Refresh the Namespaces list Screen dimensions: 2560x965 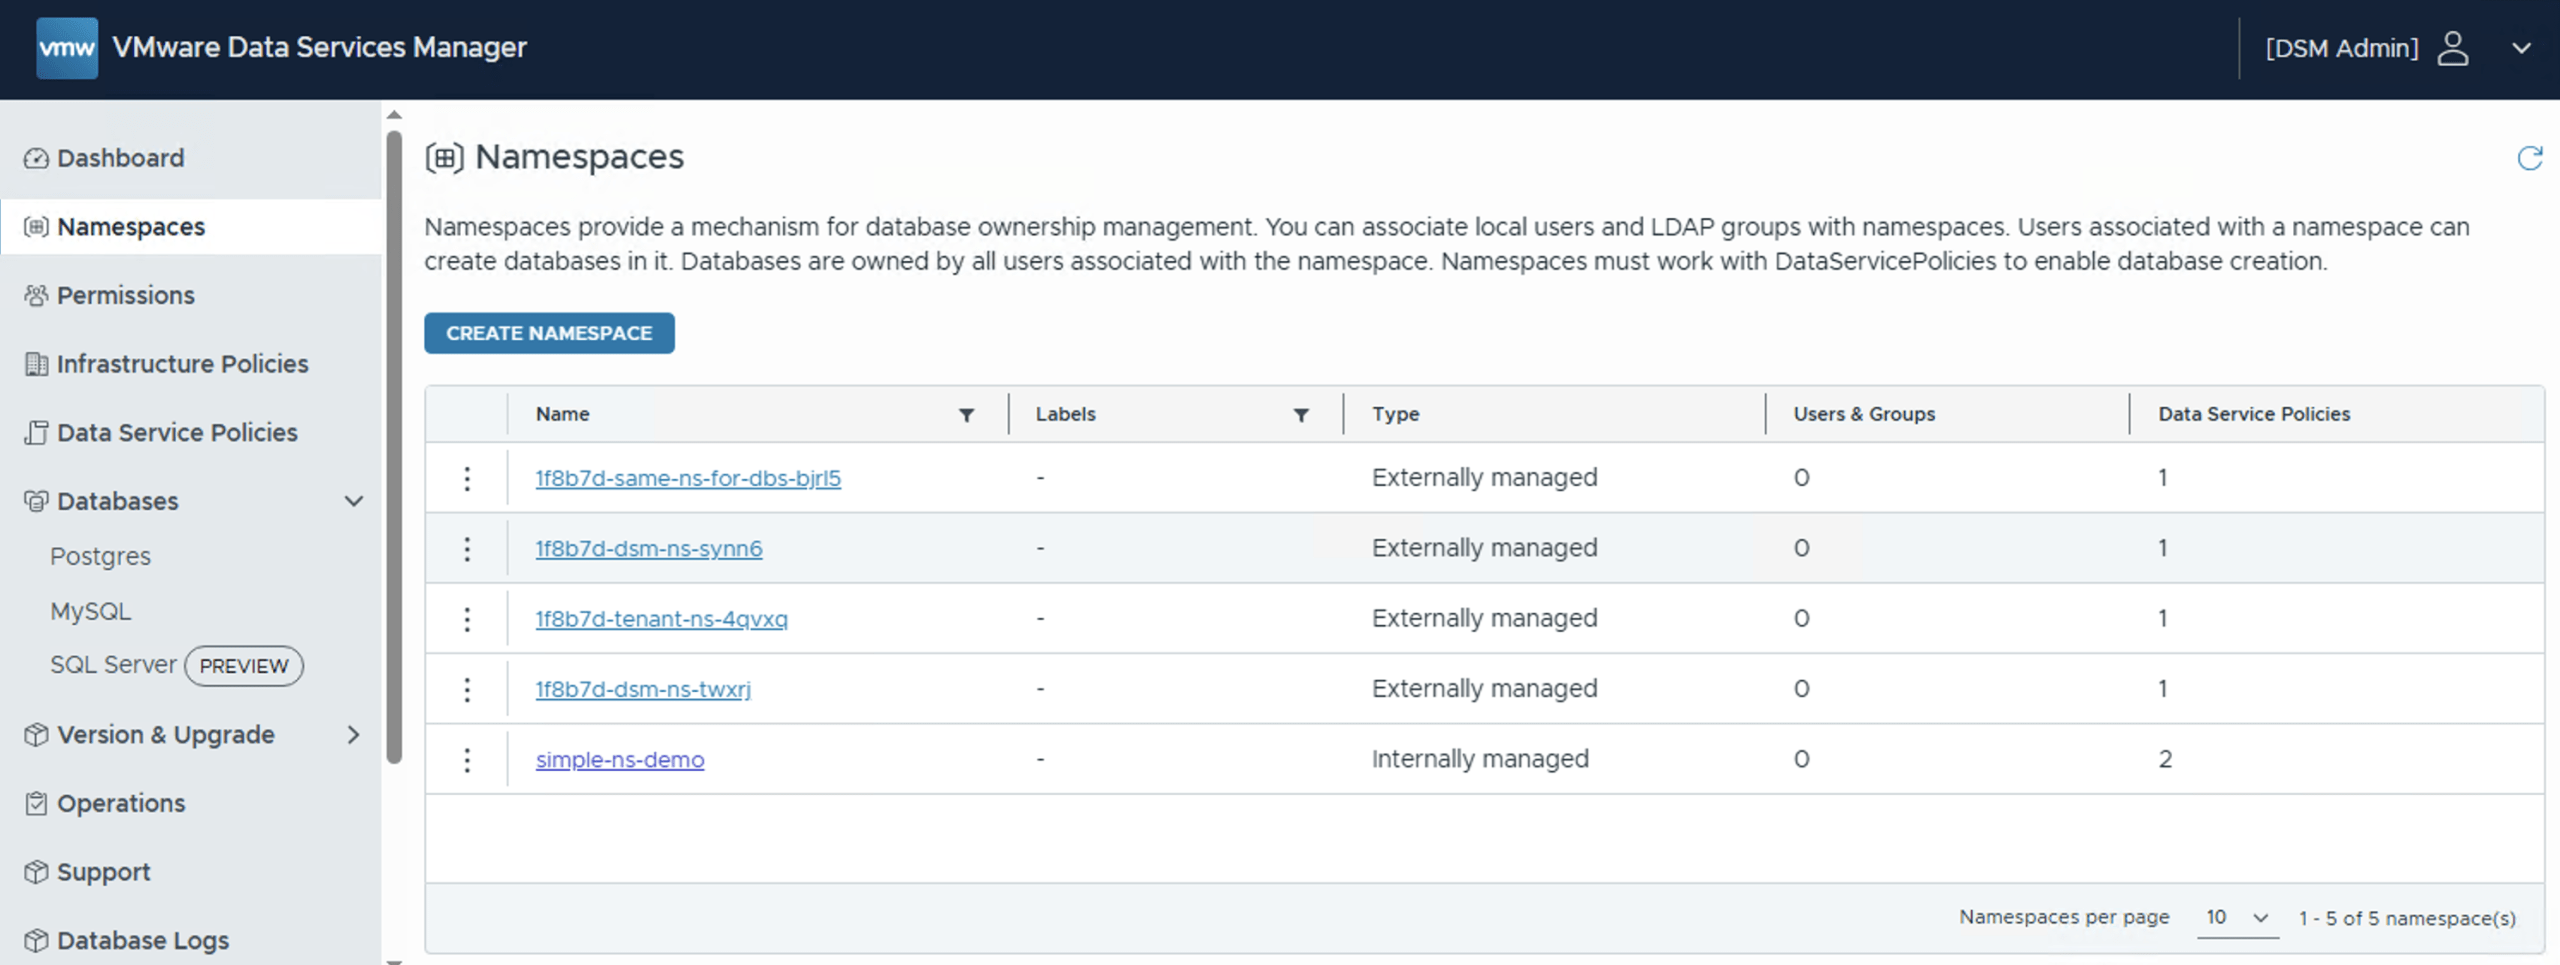tap(2529, 158)
